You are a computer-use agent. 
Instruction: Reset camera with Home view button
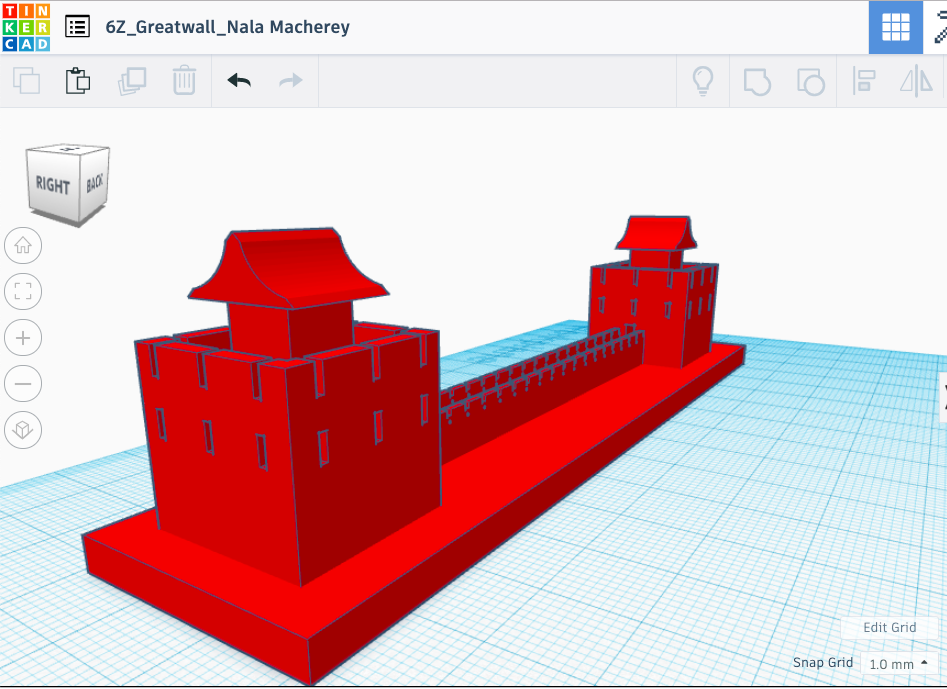[x=23, y=245]
